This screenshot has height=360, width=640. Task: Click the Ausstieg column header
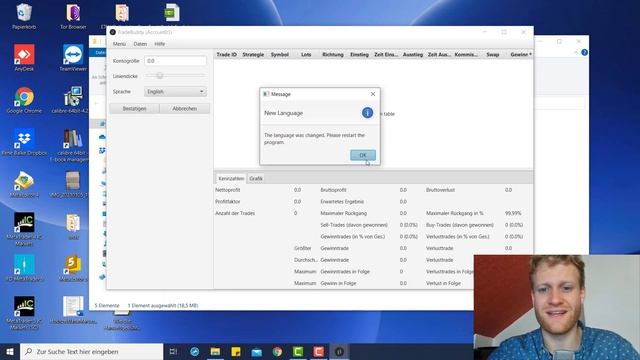tap(413, 54)
